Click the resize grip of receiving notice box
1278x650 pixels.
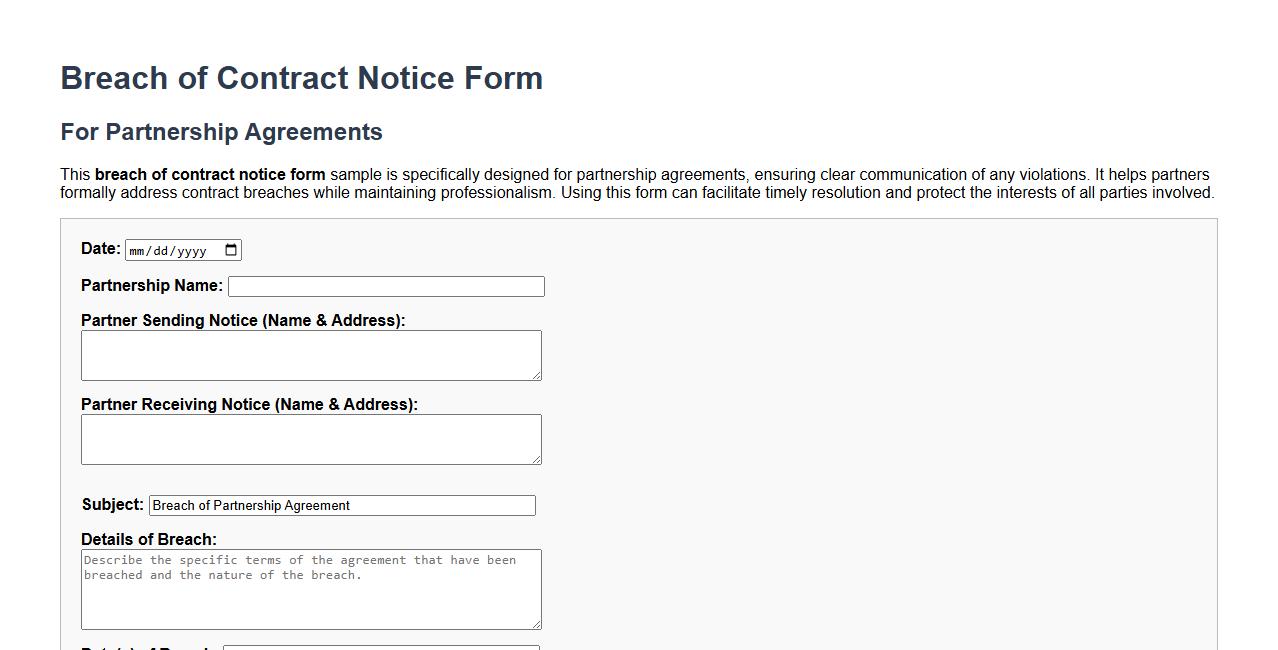pyautogui.click(x=537, y=461)
